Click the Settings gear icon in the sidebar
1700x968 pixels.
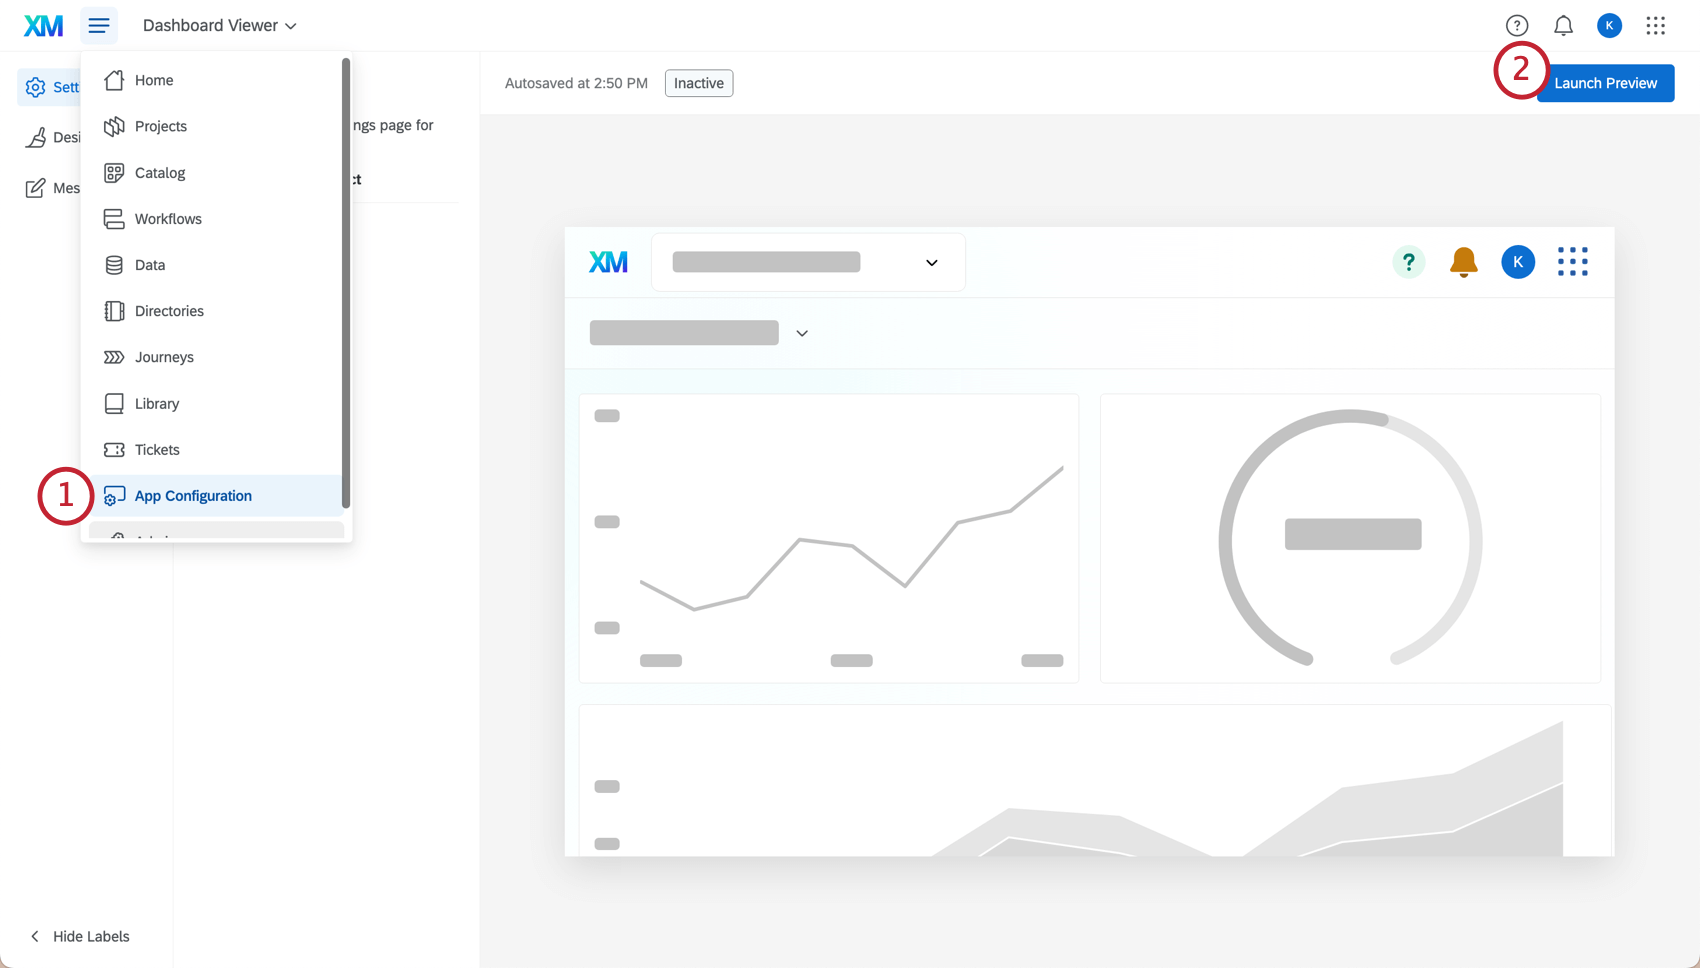(x=36, y=87)
